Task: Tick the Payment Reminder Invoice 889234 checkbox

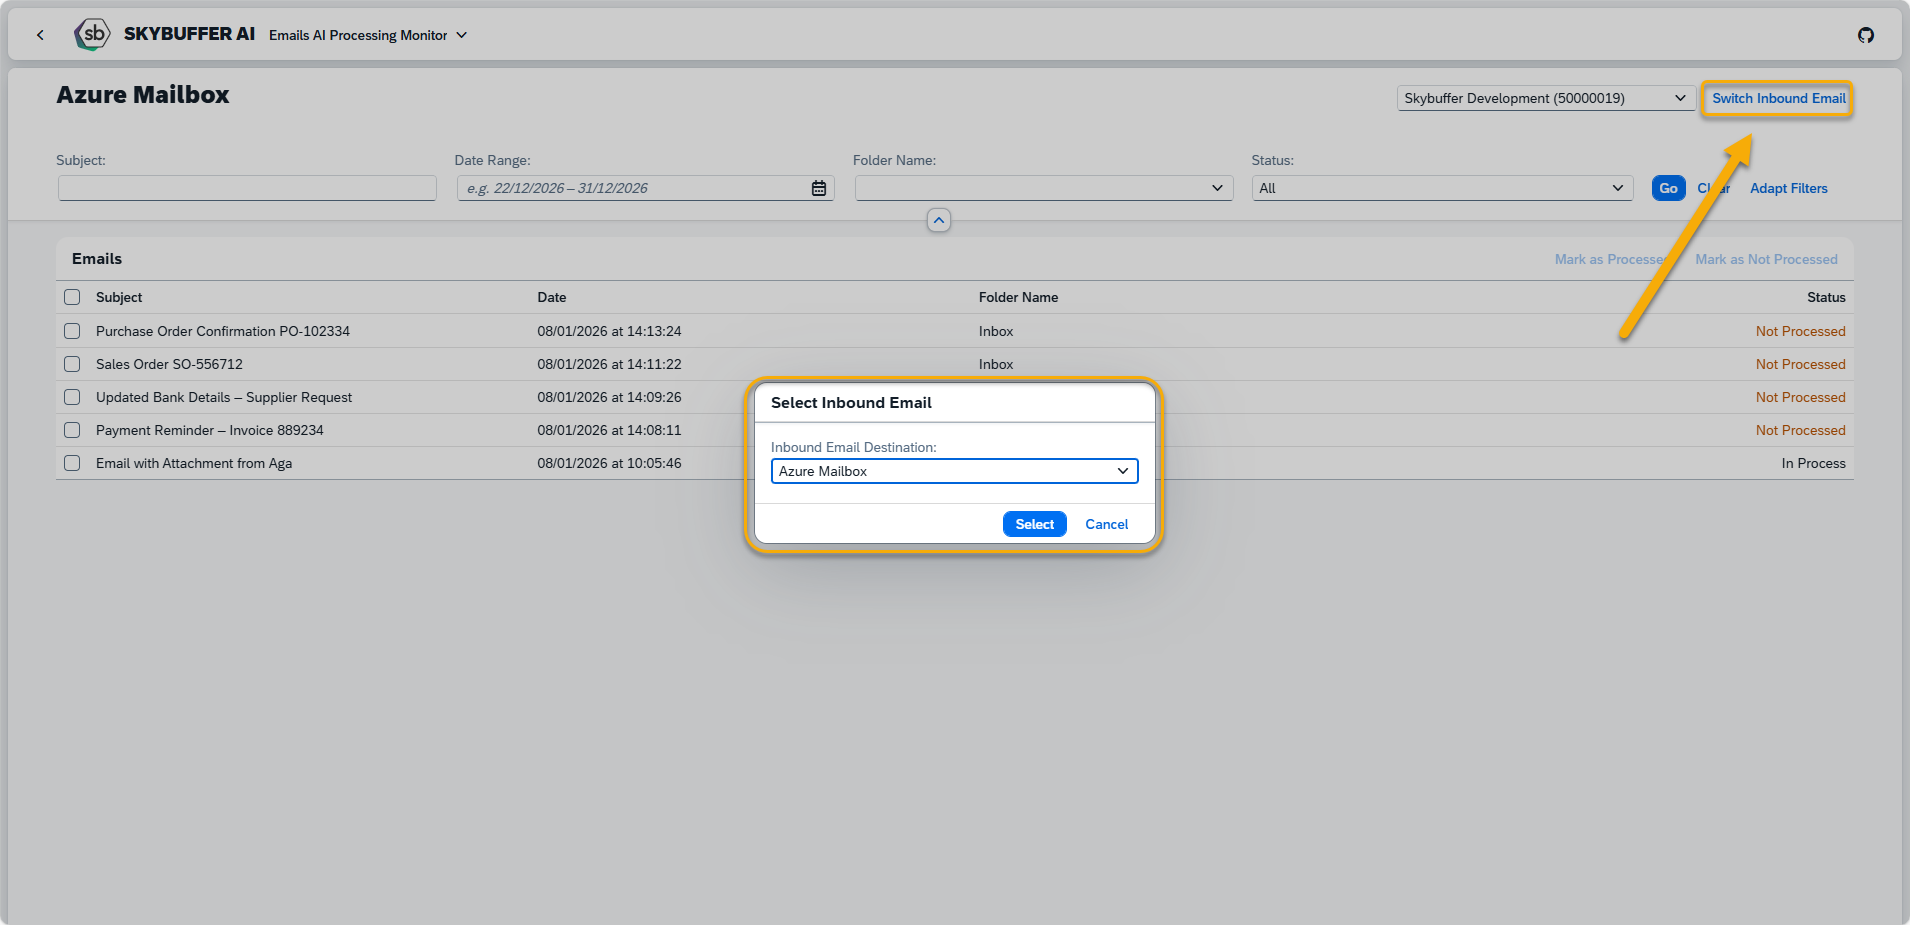Action: click(72, 430)
